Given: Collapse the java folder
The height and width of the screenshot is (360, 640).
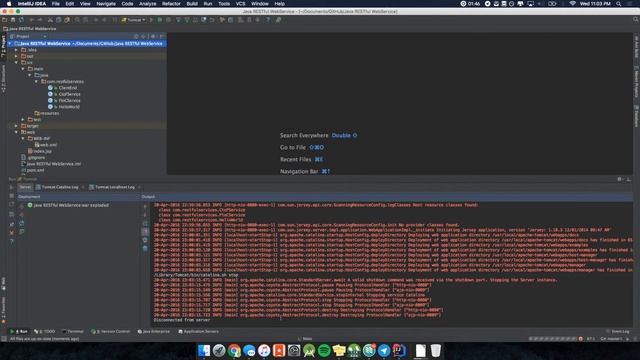Looking at the screenshot, I should [x=29, y=75].
